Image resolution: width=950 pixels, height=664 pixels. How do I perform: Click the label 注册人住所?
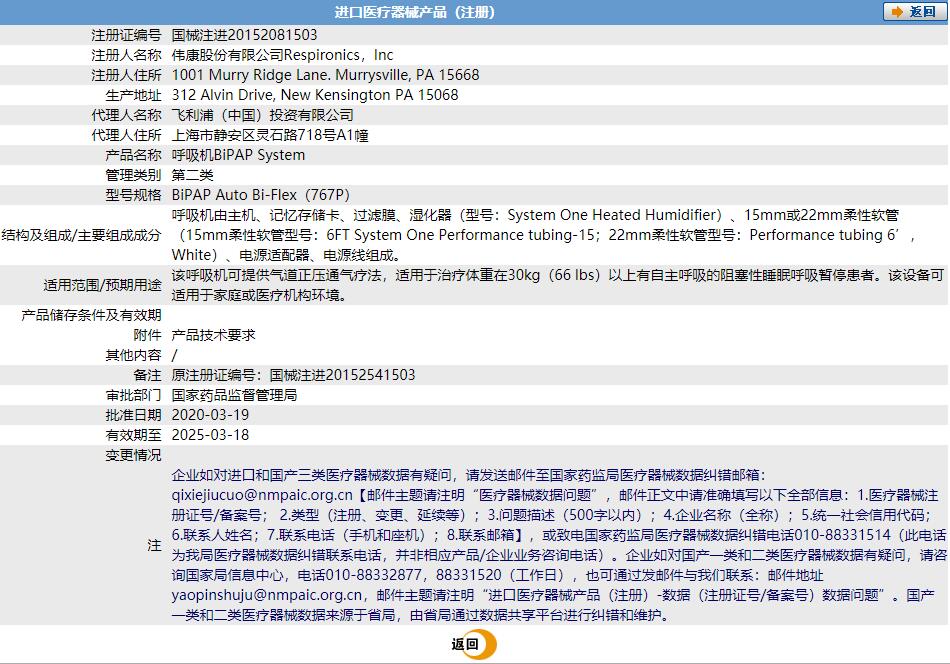[126, 75]
